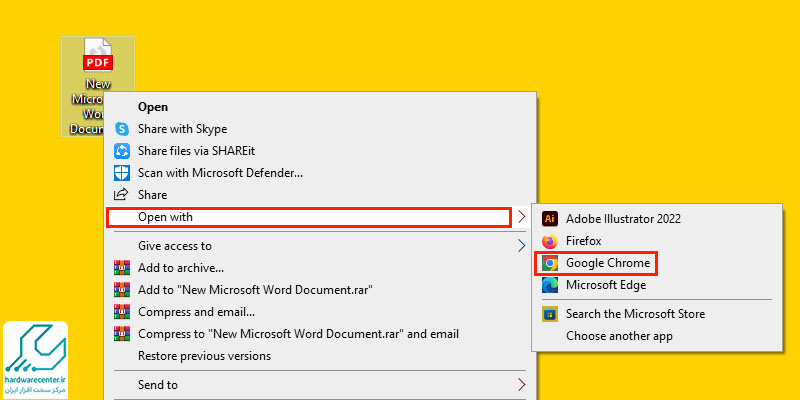Click the Microsoft Edge icon in submenu
Viewport: 800px width, 400px height.
point(549,285)
